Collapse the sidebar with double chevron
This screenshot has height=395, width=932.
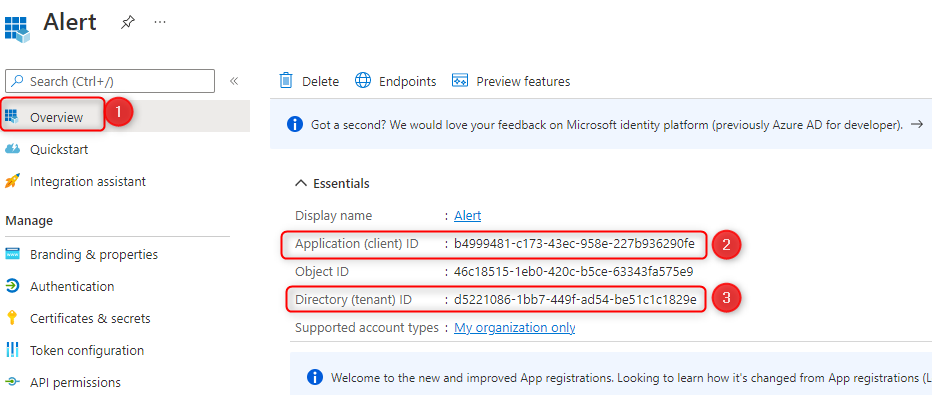point(234,81)
